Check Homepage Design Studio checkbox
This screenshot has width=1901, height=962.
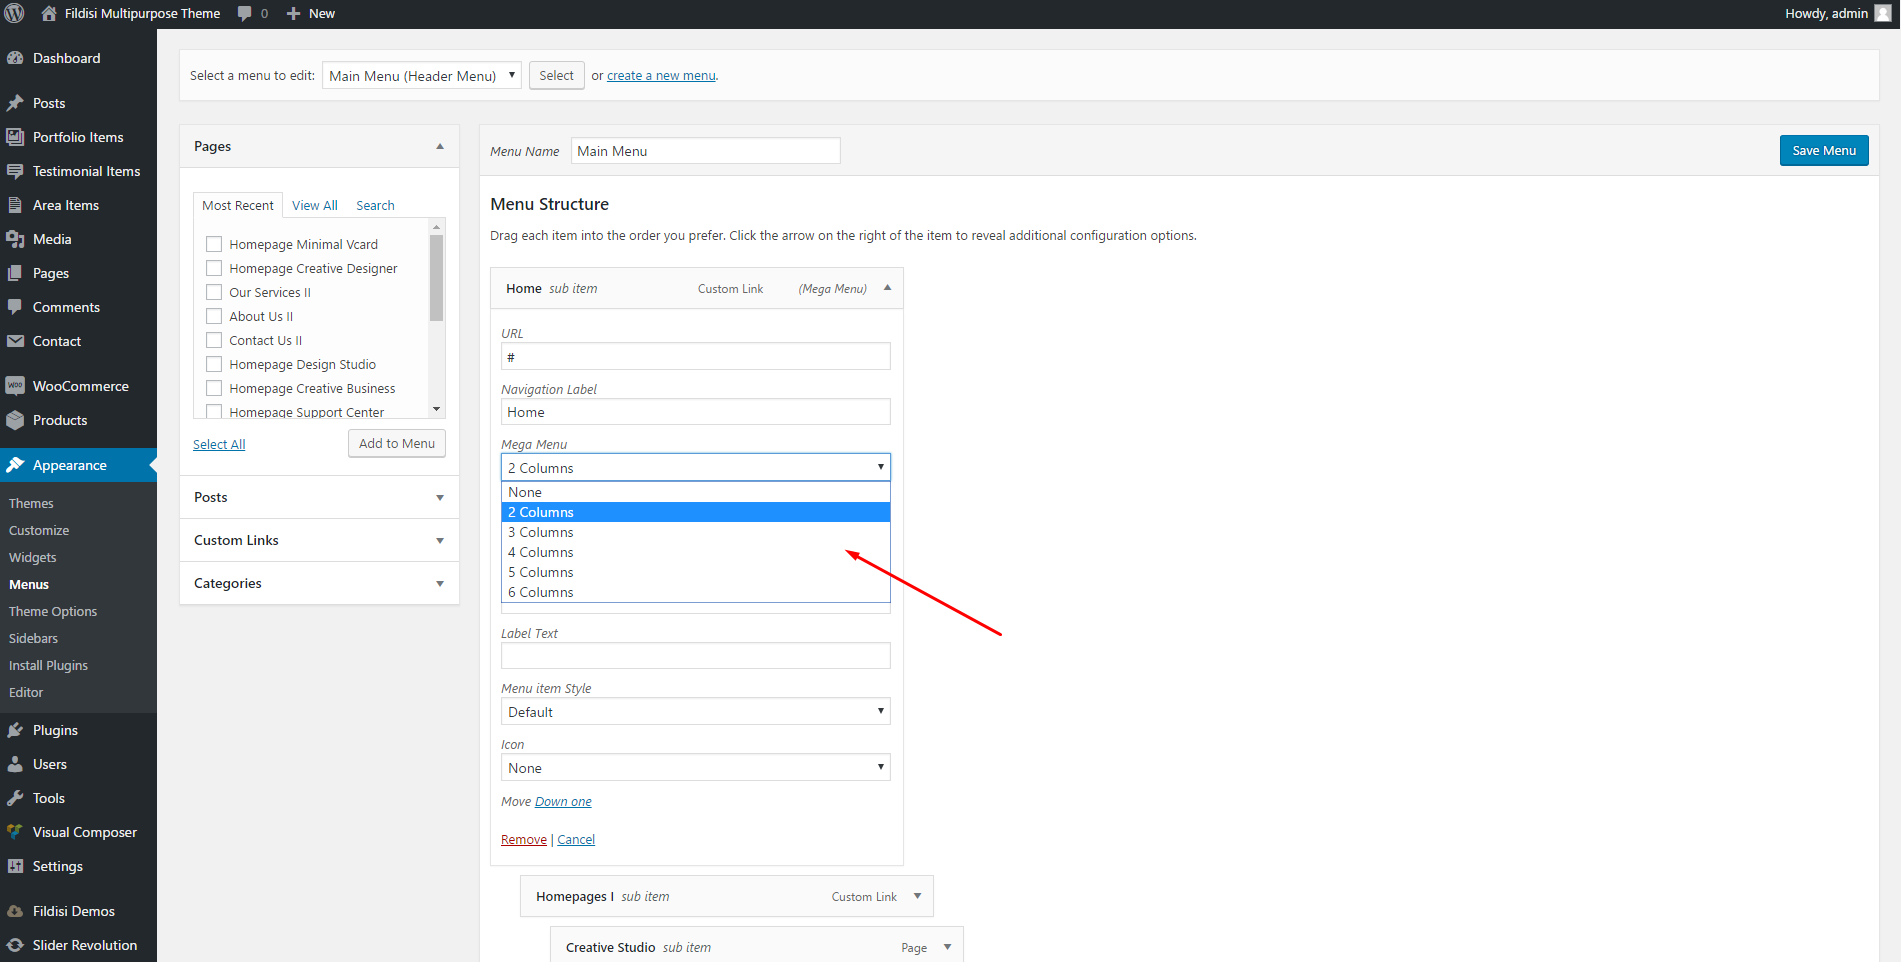[x=214, y=364]
